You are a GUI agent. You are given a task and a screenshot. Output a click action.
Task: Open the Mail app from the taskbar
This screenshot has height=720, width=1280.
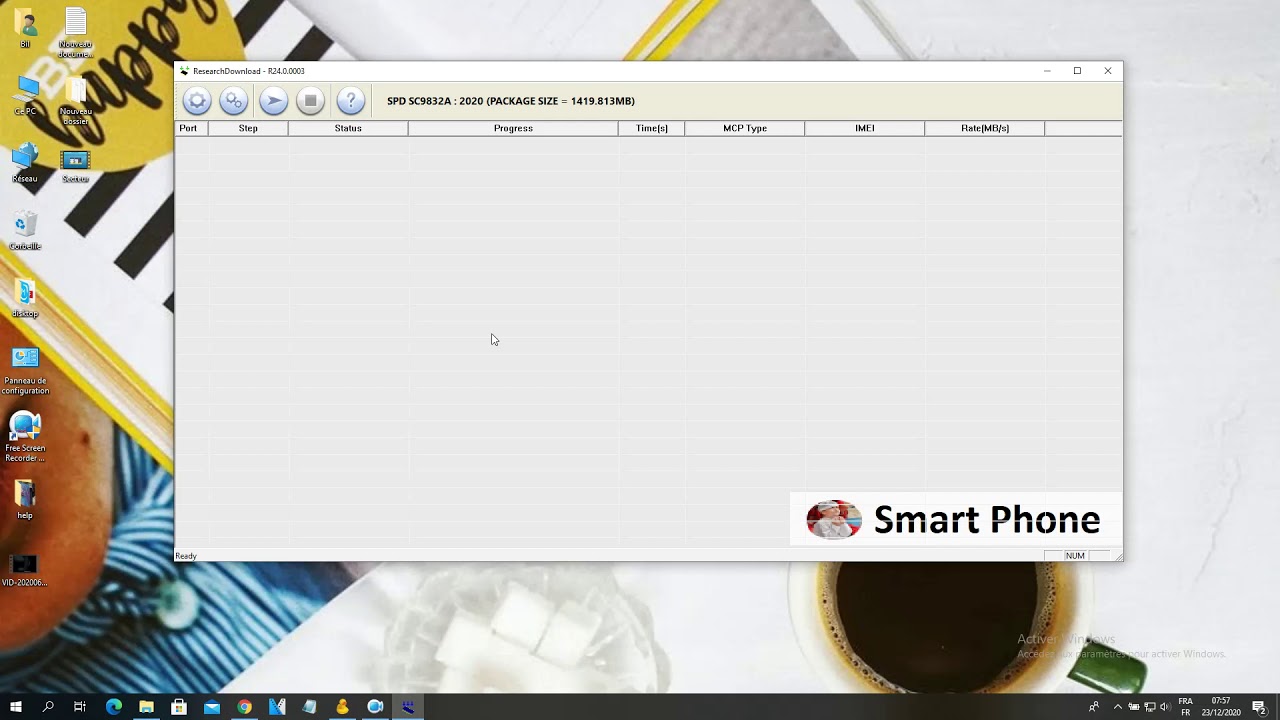coord(211,707)
